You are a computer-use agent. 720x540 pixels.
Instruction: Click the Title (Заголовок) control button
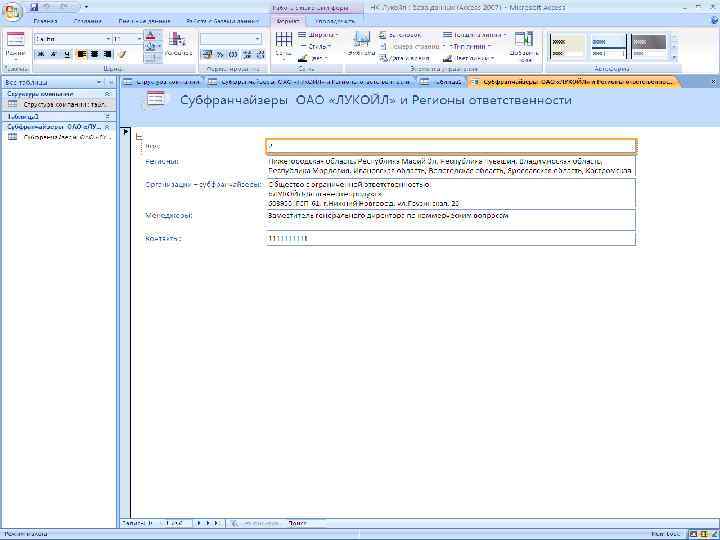(400, 35)
